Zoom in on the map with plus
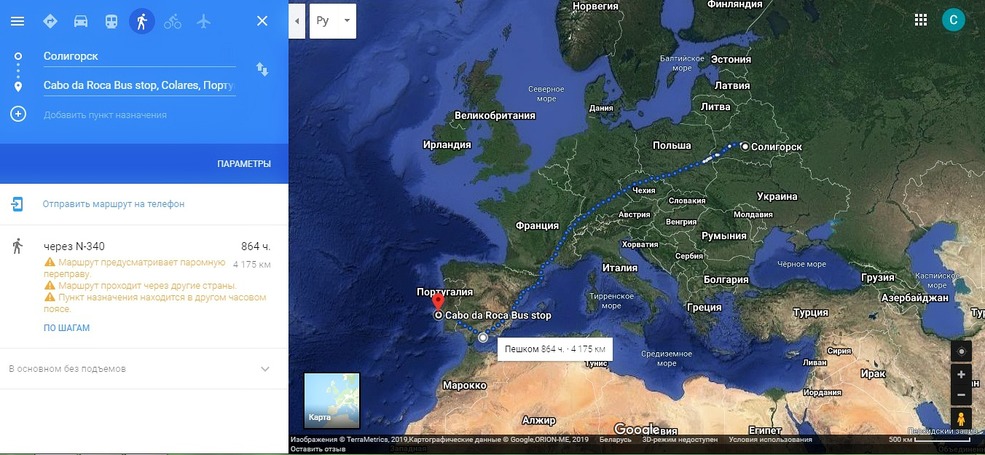This screenshot has height=455, width=985. 961,375
